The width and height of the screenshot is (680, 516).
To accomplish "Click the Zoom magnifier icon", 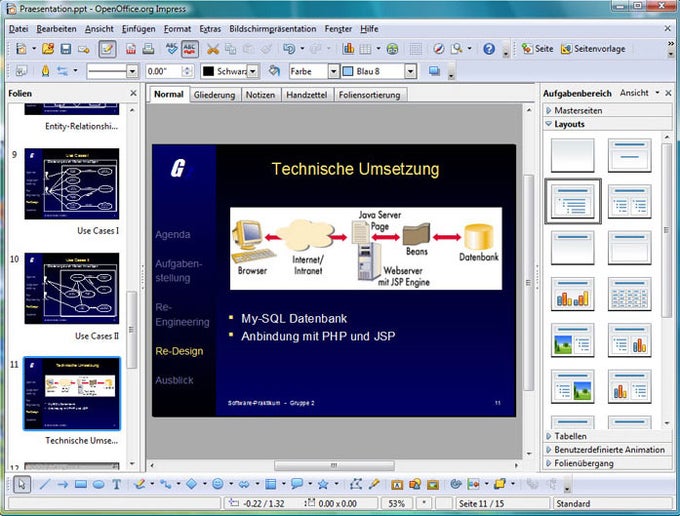I will coord(457,49).
